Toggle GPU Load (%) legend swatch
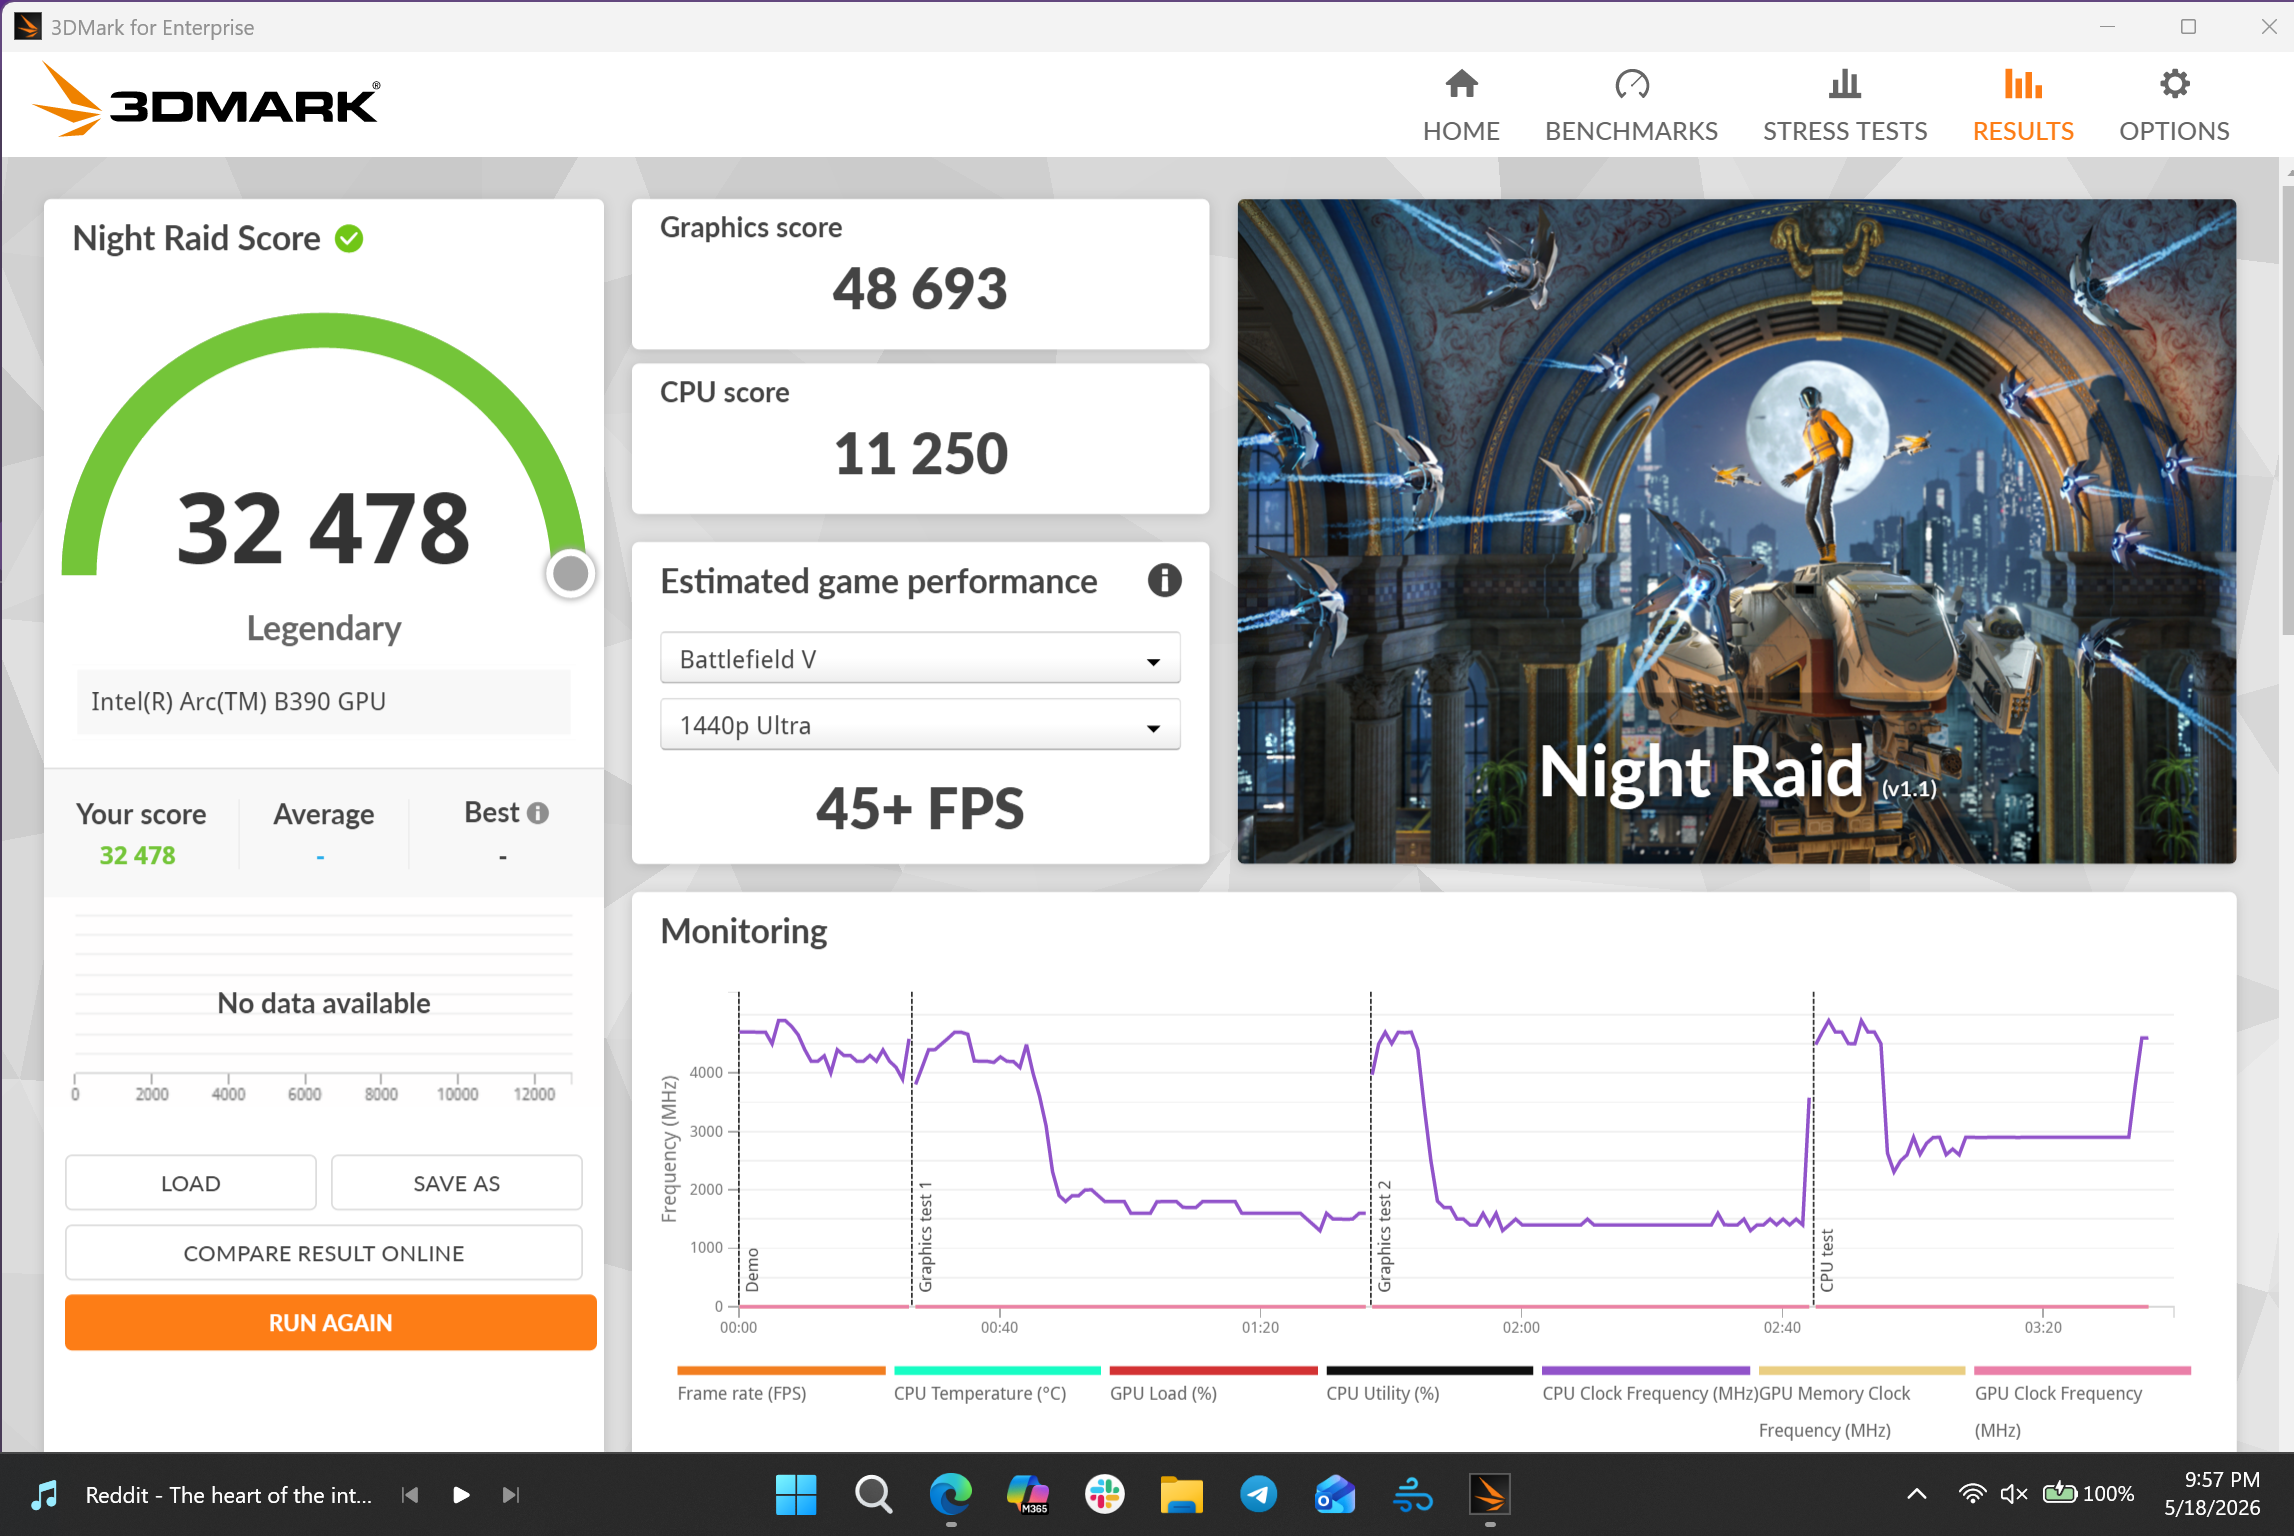This screenshot has height=1536, width=2294. (x=1213, y=1370)
